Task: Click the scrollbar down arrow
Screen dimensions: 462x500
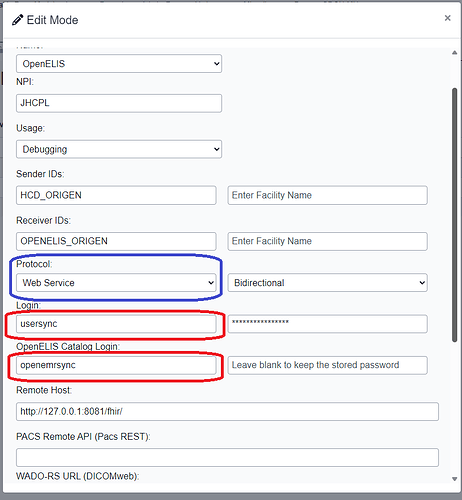Action: tap(454, 479)
